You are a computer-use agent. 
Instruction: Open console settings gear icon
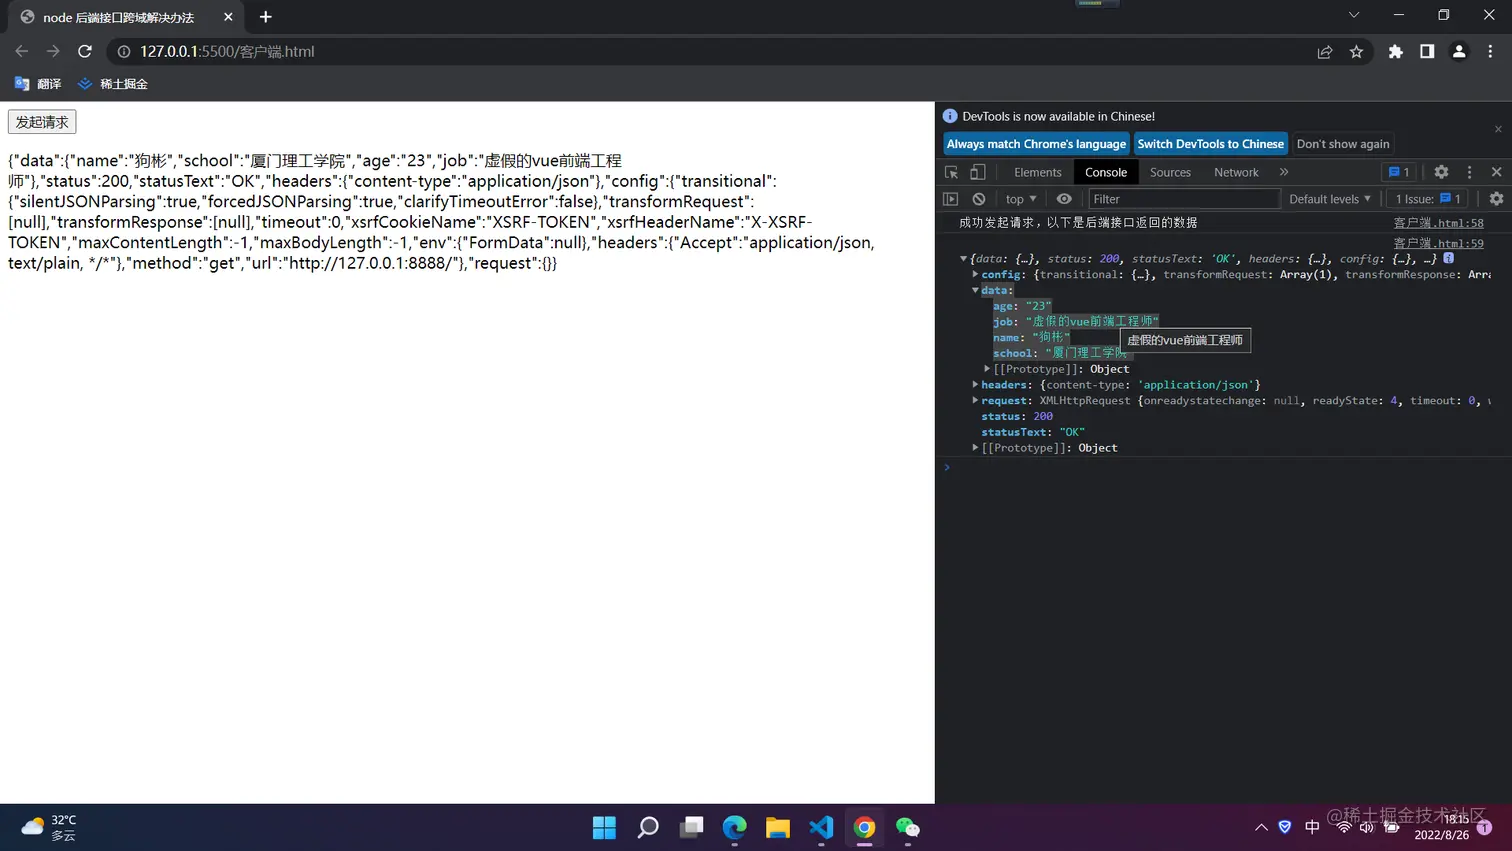tap(1496, 199)
